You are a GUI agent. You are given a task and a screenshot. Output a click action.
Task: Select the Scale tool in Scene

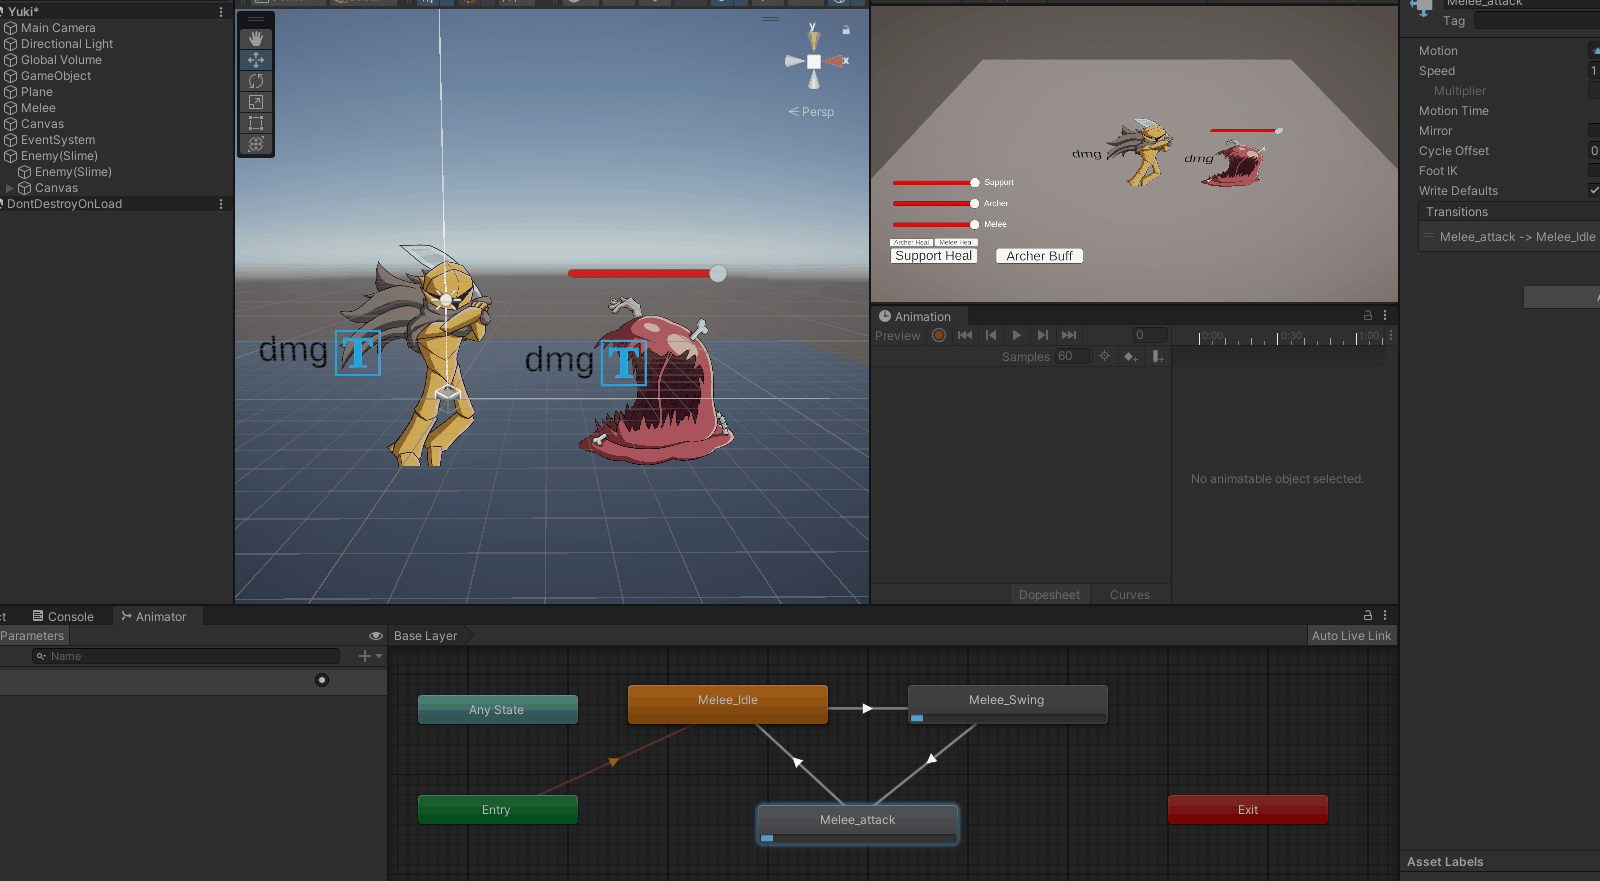point(256,102)
